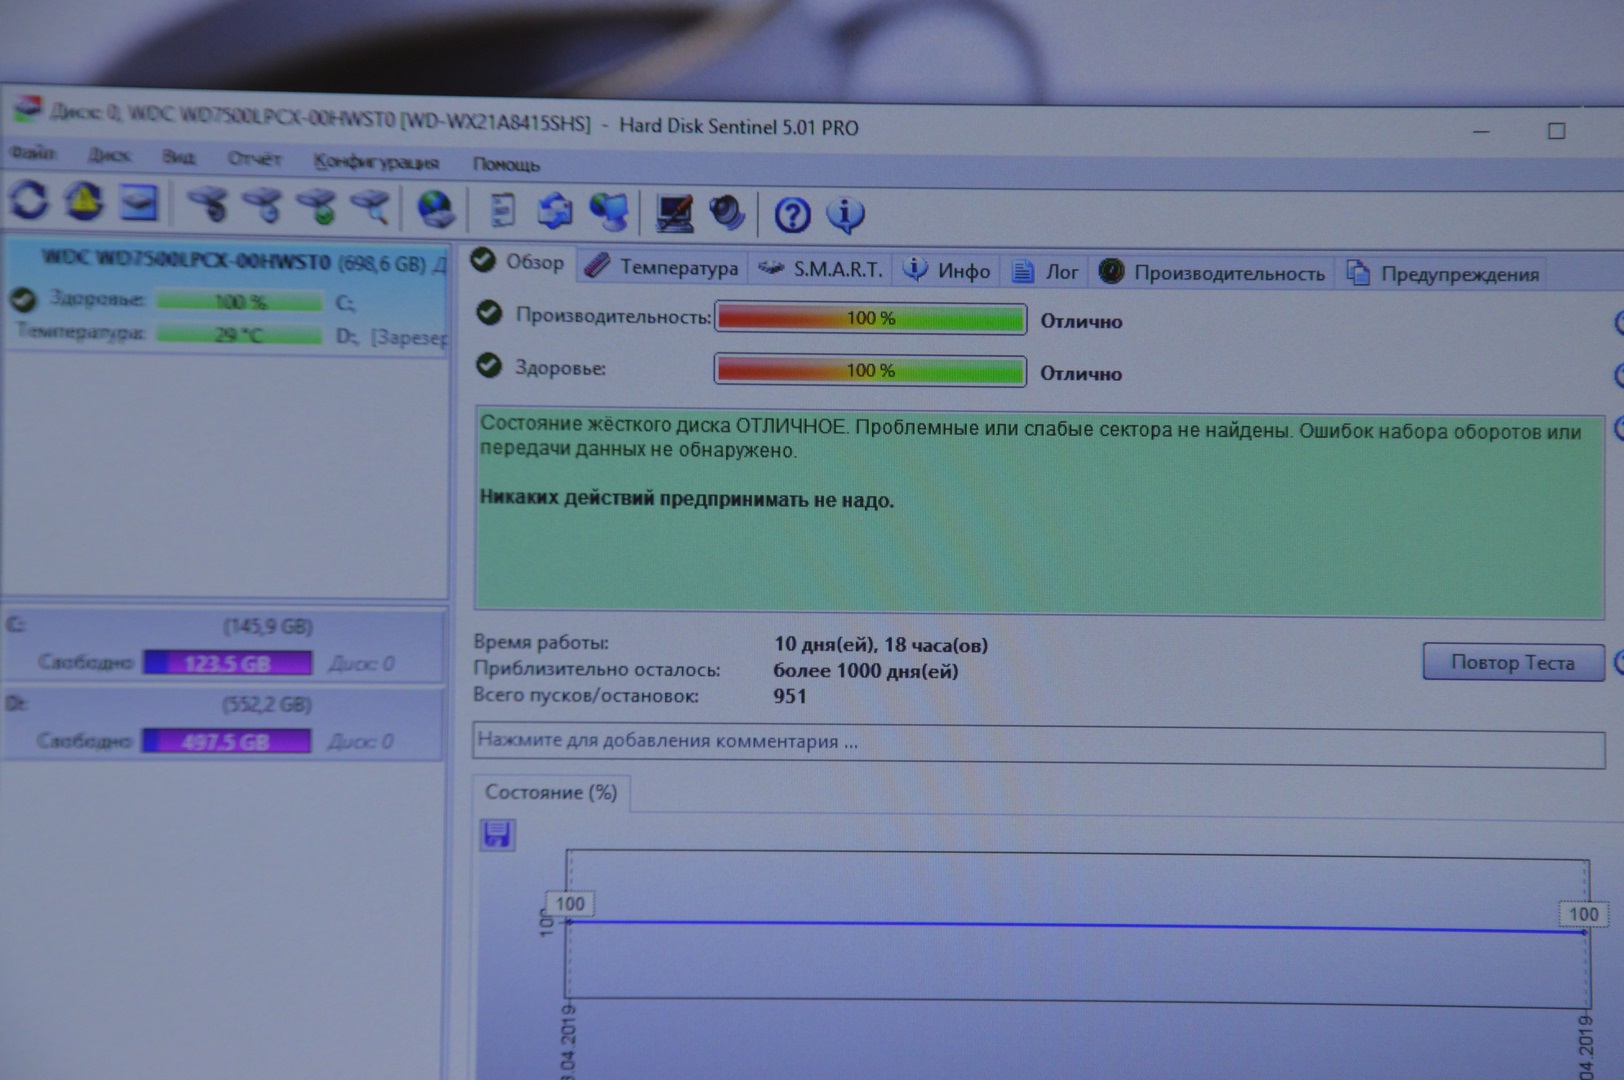
Task: Save the chart using the floppy disk icon
Action: tap(497, 834)
